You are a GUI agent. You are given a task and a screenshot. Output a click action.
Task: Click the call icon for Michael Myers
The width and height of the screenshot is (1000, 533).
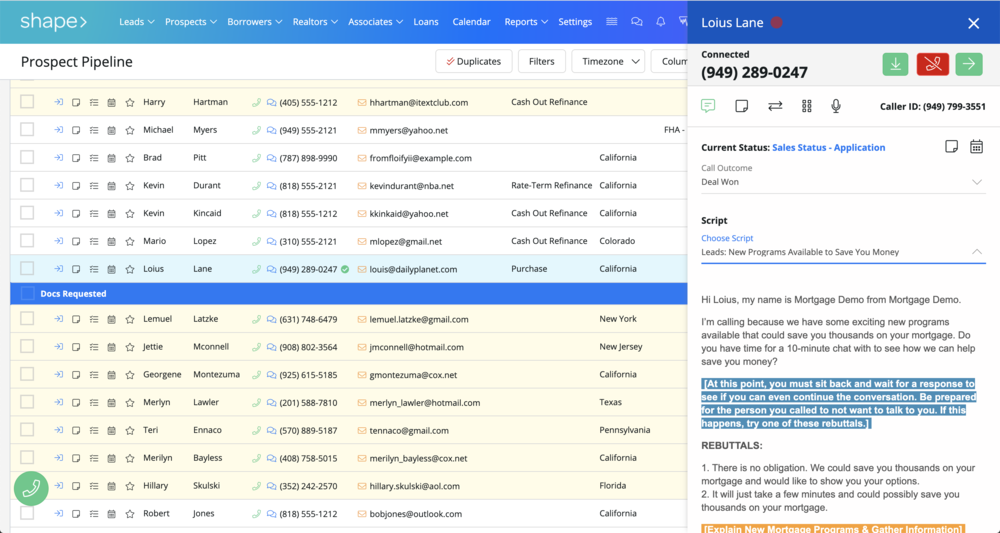point(256,130)
